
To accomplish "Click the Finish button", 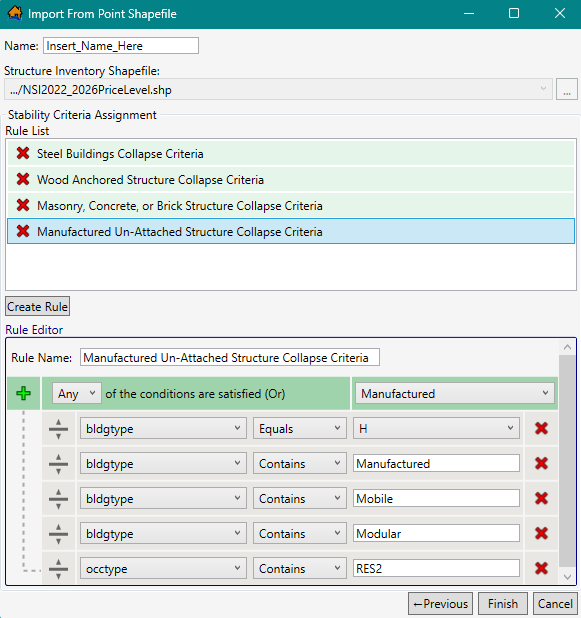I will pyautogui.click(x=503, y=603).
